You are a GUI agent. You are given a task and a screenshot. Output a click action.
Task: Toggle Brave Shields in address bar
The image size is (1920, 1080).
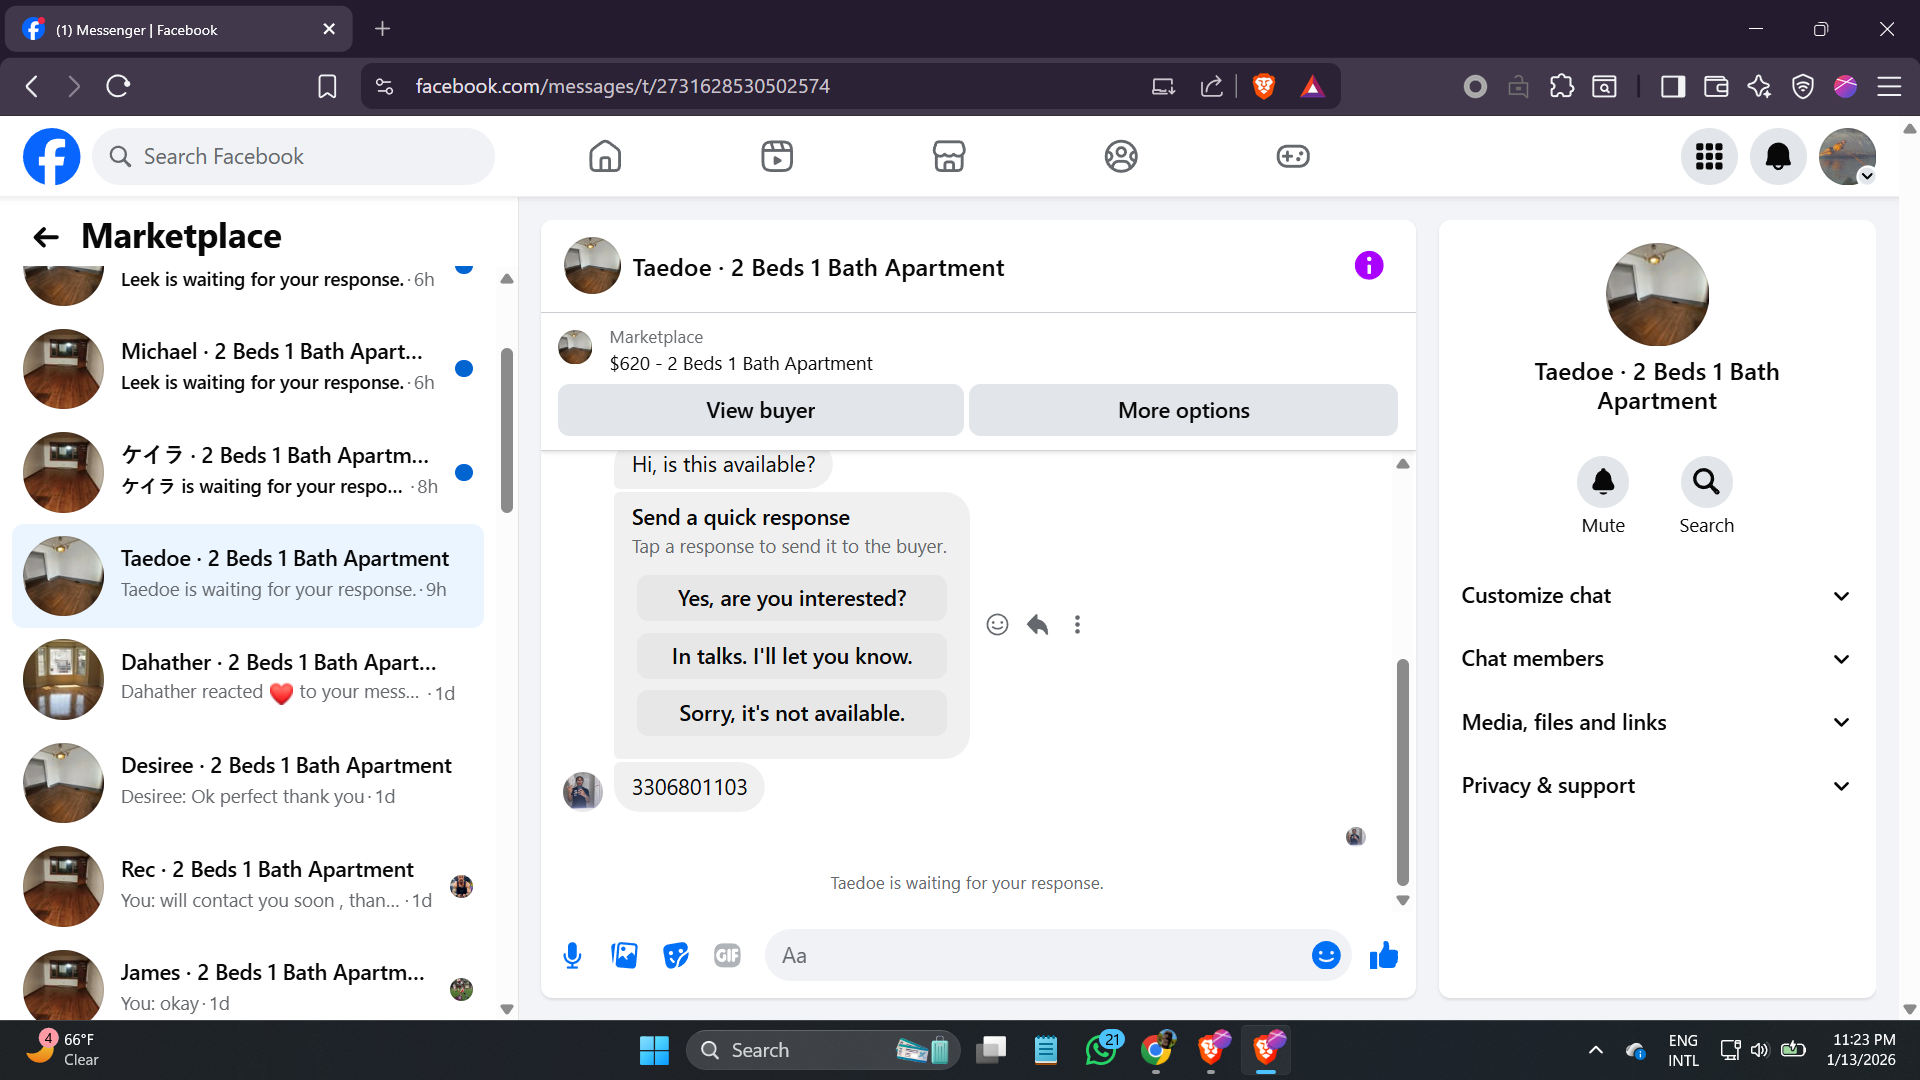(1263, 87)
